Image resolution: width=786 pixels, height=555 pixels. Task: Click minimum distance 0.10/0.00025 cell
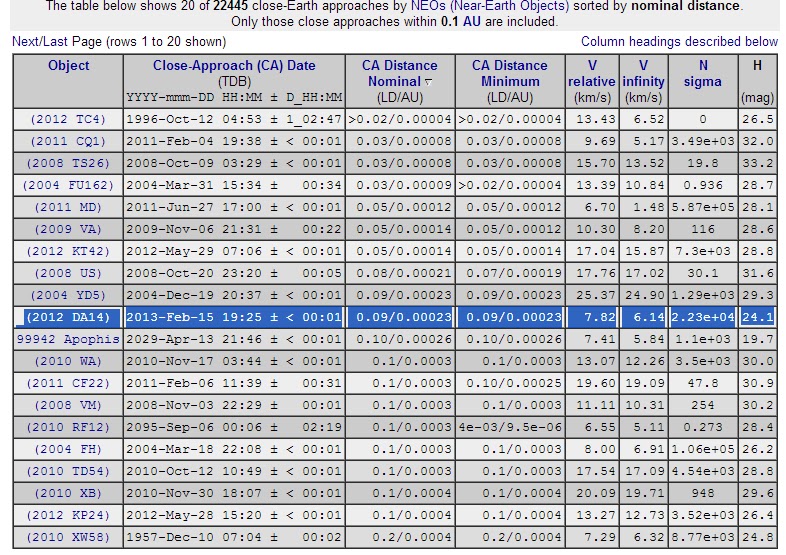[510, 384]
